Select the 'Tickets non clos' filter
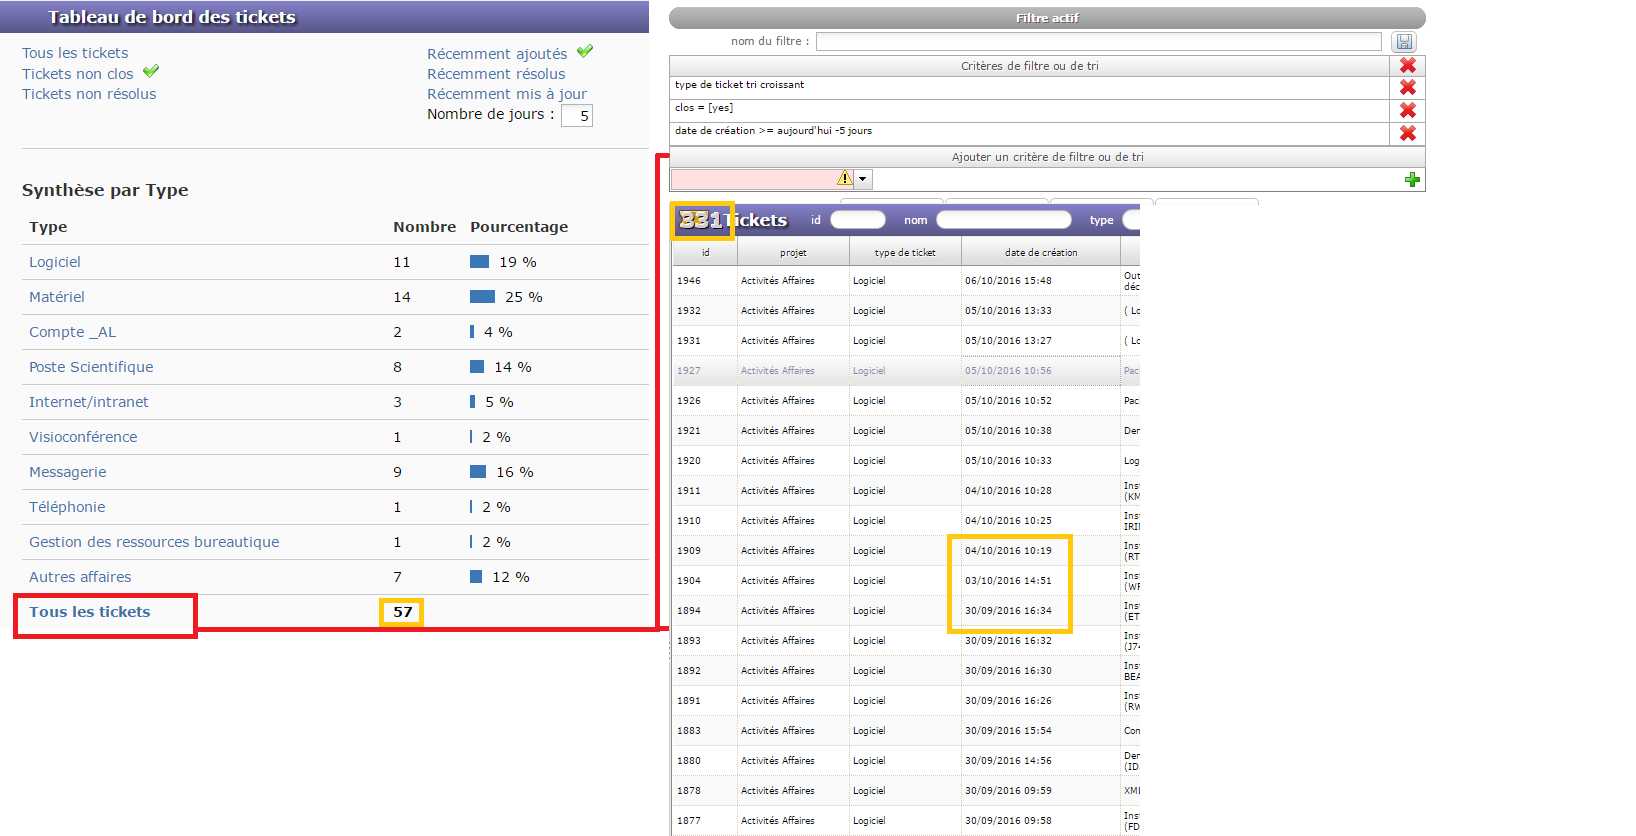Viewport: 1636px width, 836px height. coord(78,74)
